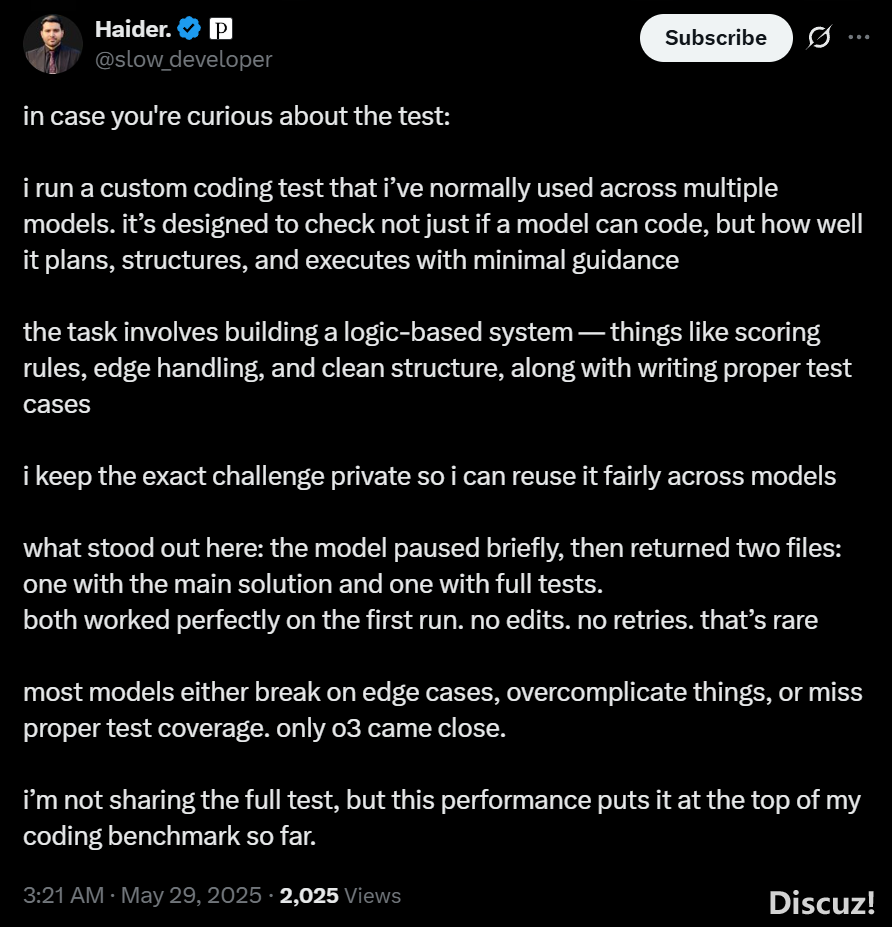This screenshot has height=927, width=892.
Task: Click the "3:21 AM" post timestamp
Action: pos(63,896)
